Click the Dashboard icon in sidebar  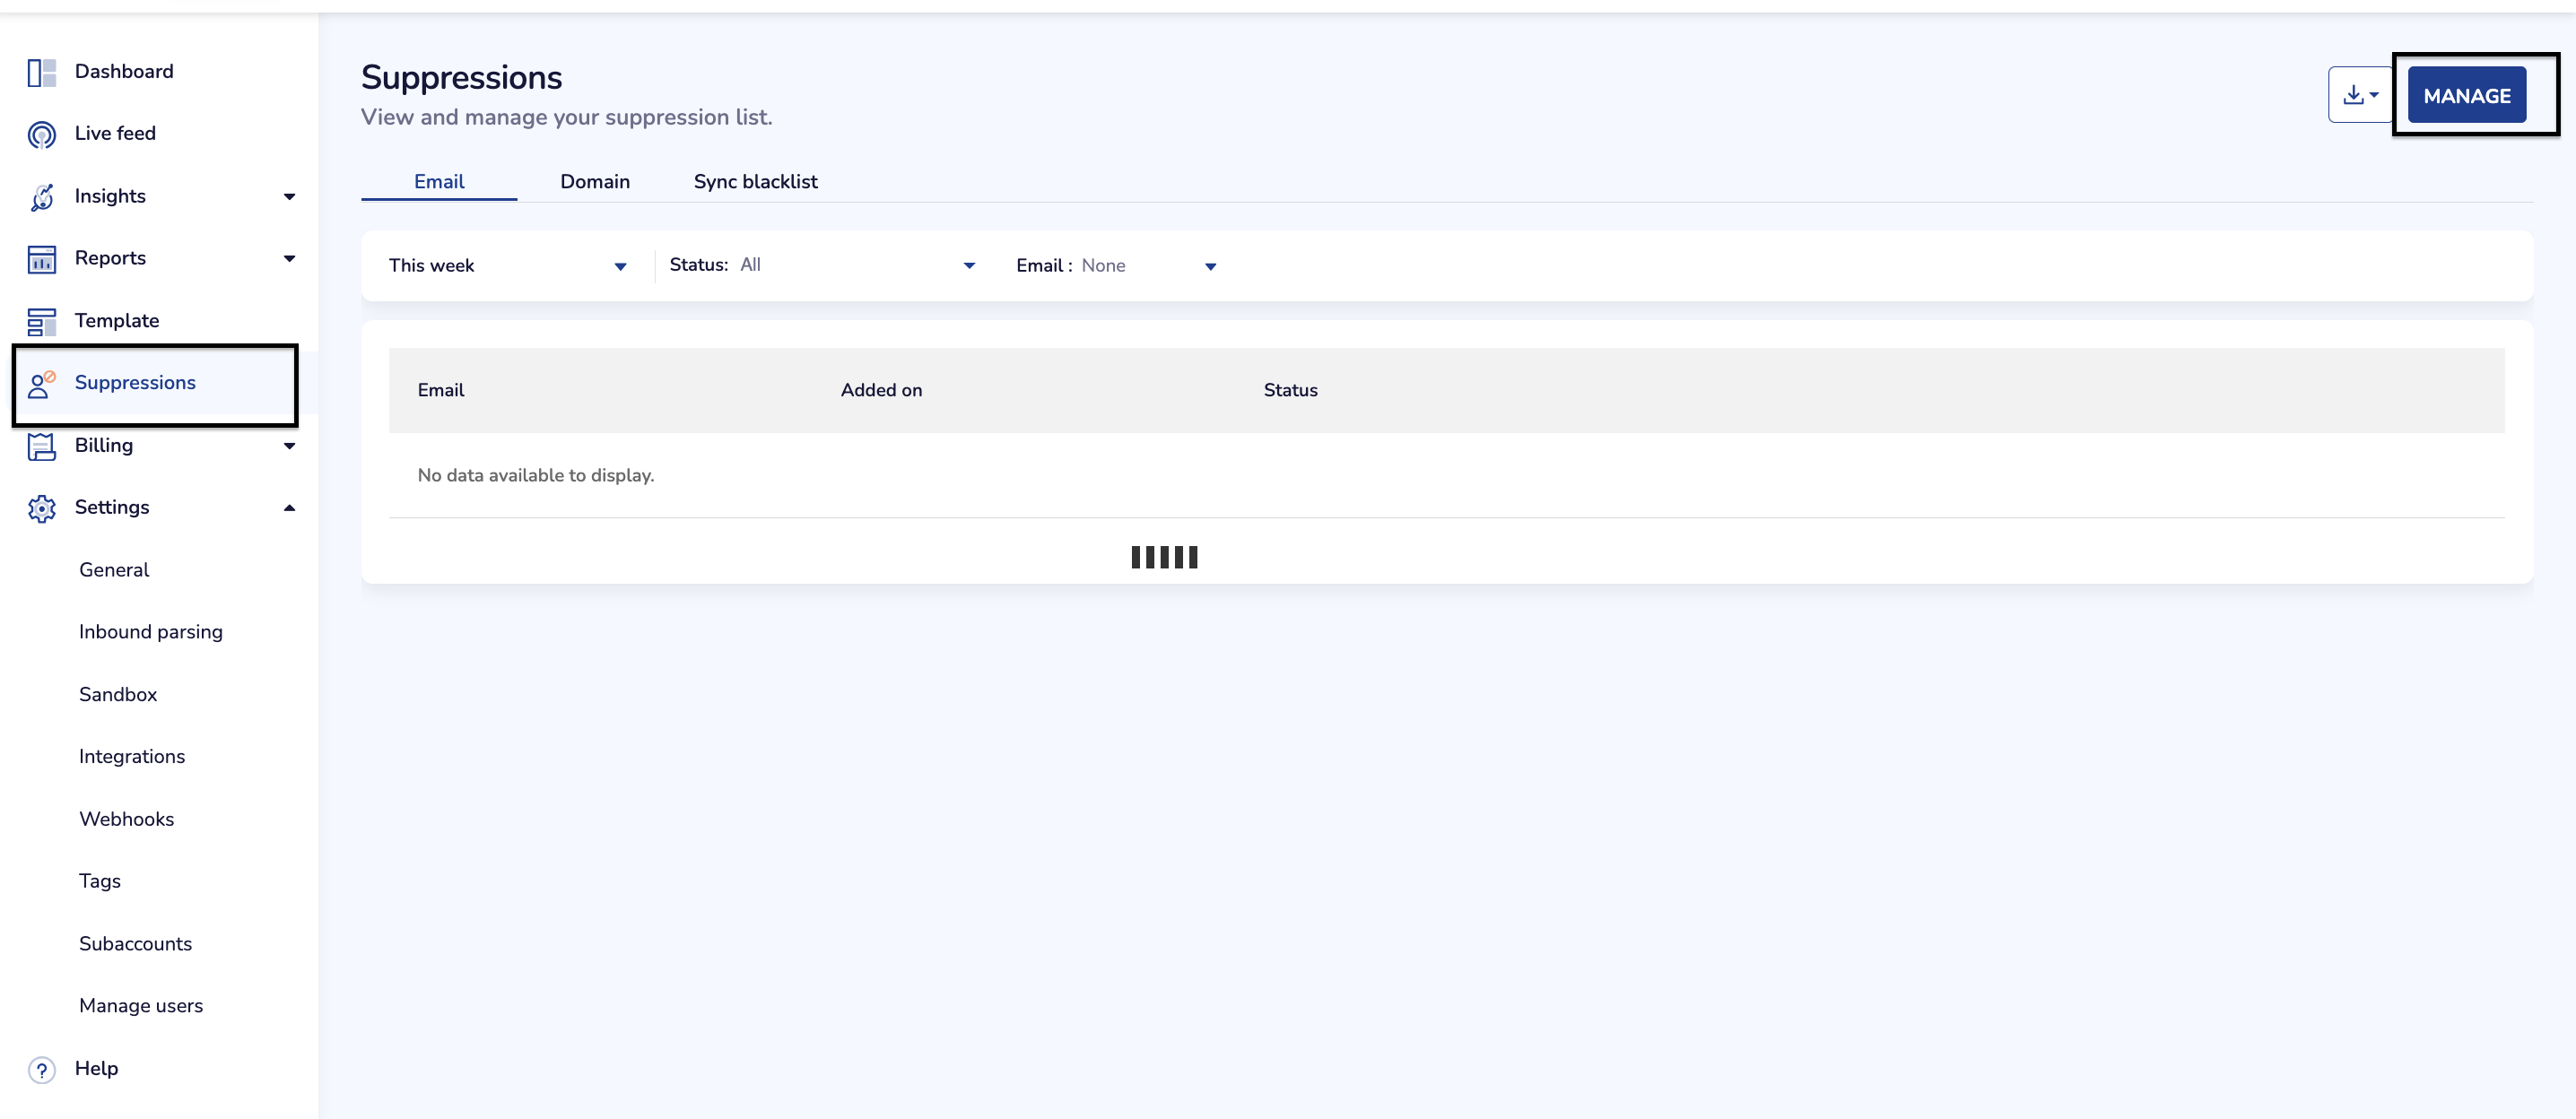click(x=41, y=72)
